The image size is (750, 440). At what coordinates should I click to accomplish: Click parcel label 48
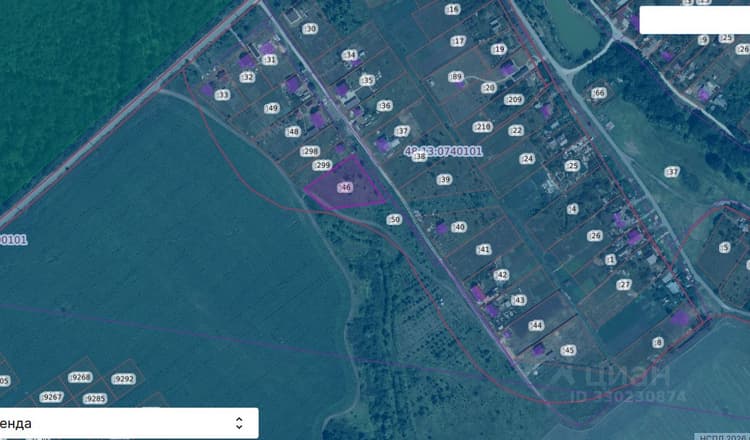[293, 132]
